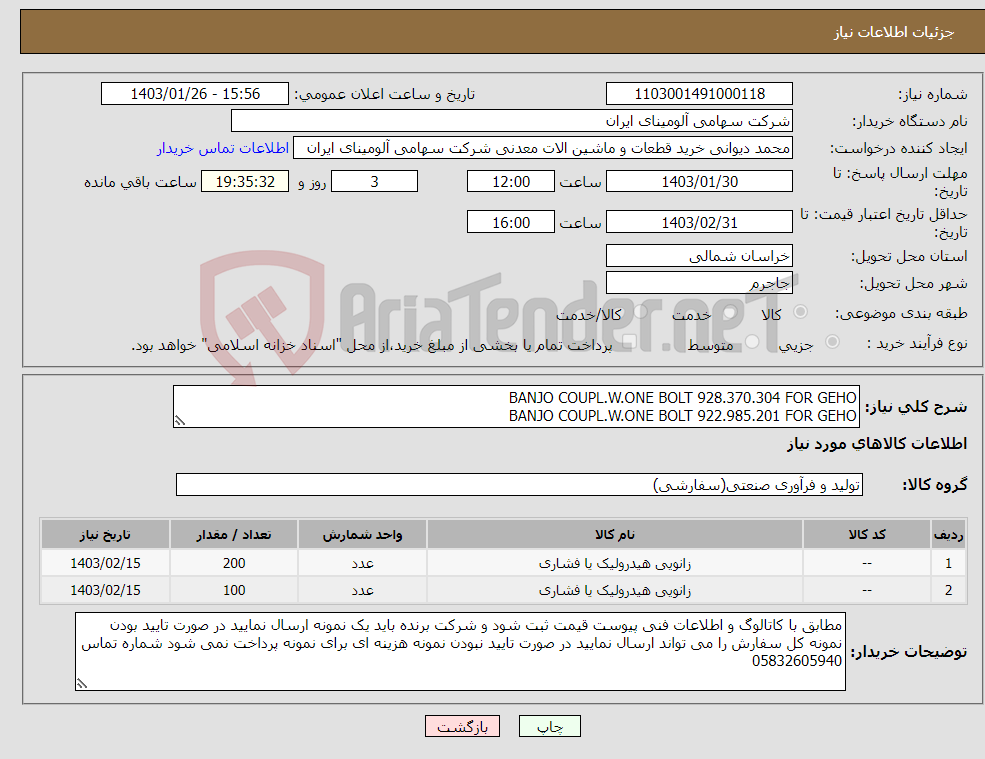The image size is (985, 759).
Task: Click the price validity time 16:00
Action: click(x=511, y=222)
